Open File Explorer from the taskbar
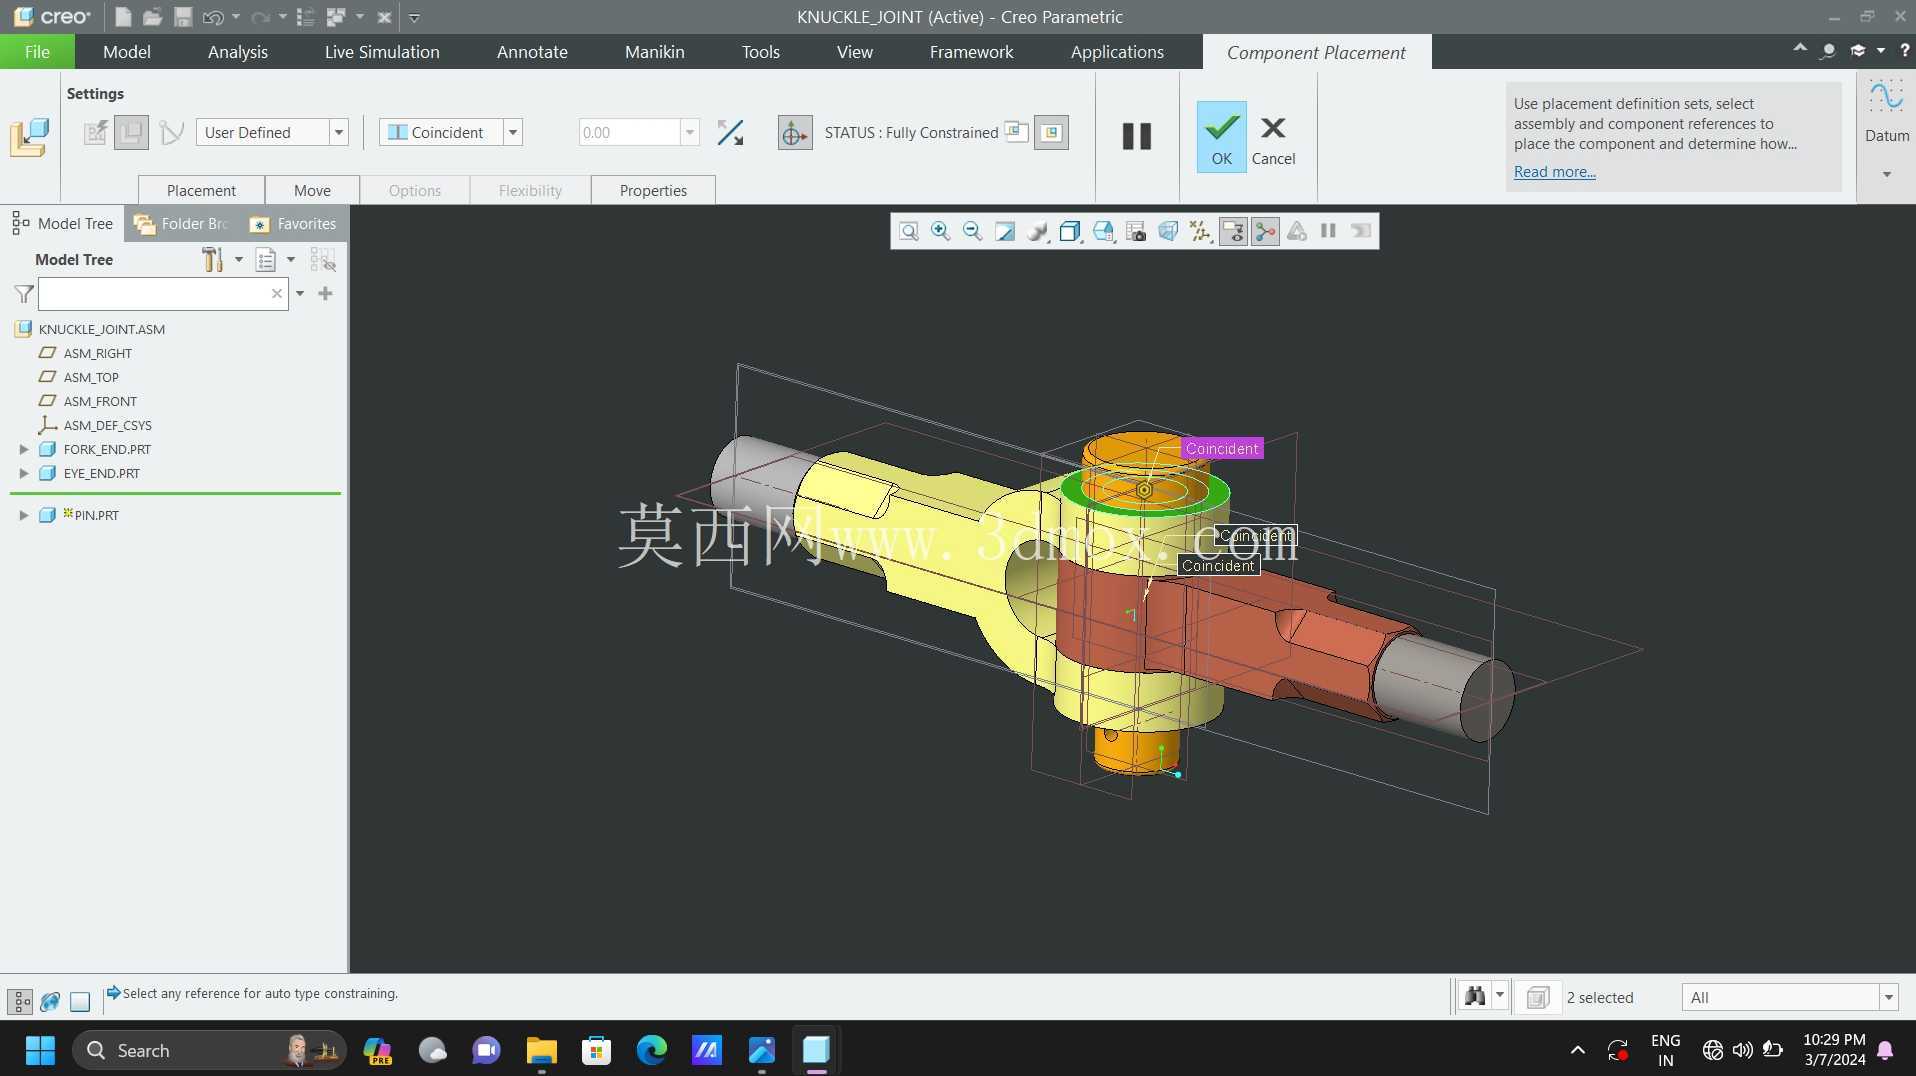This screenshot has height=1076, width=1916. pos(541,1050)
